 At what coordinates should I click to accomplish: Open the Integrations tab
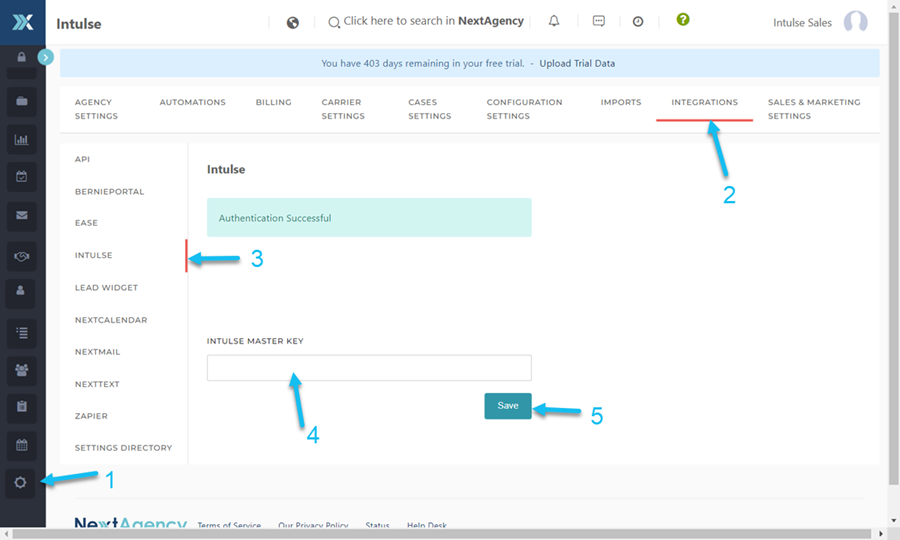tap(704, 102)
